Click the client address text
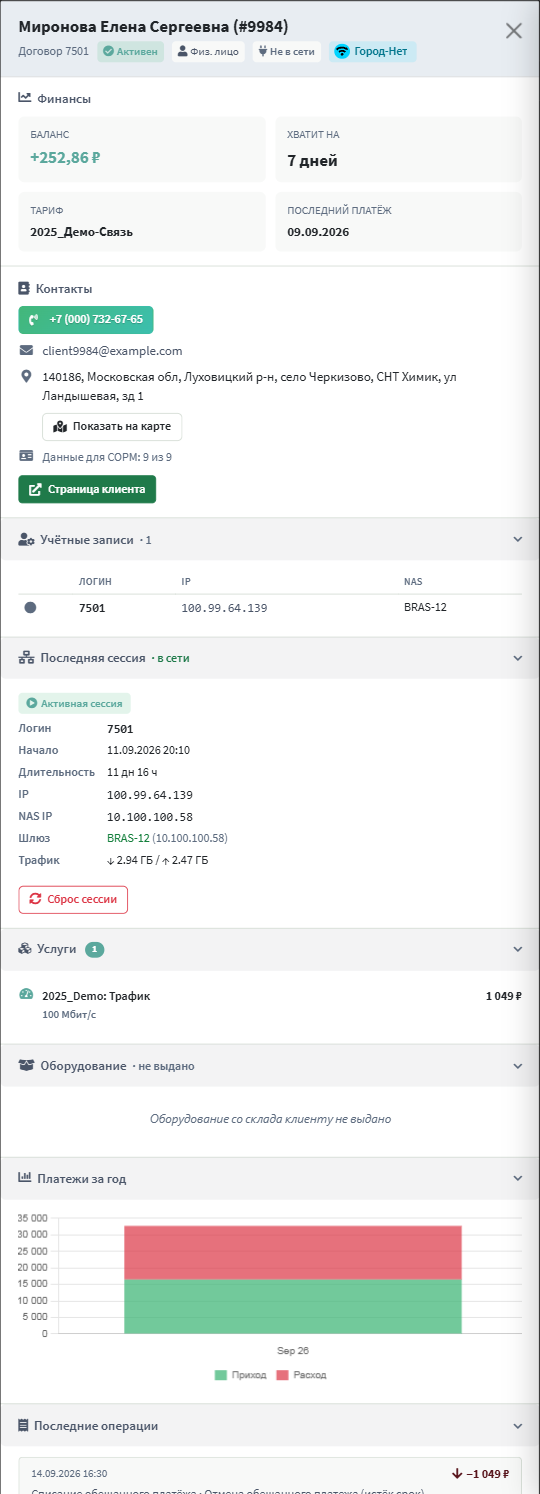Screen dimensions: 540x1494 [x=249, y=386]
